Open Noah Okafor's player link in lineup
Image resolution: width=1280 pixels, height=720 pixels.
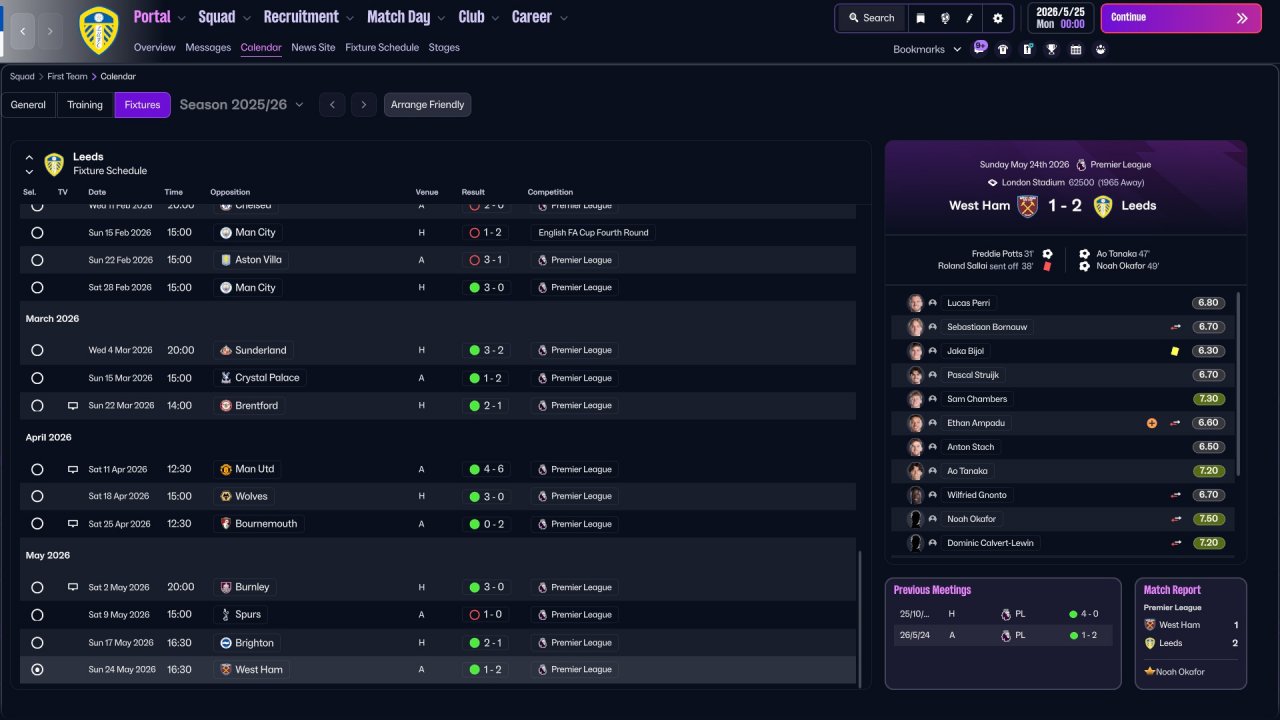971,519
